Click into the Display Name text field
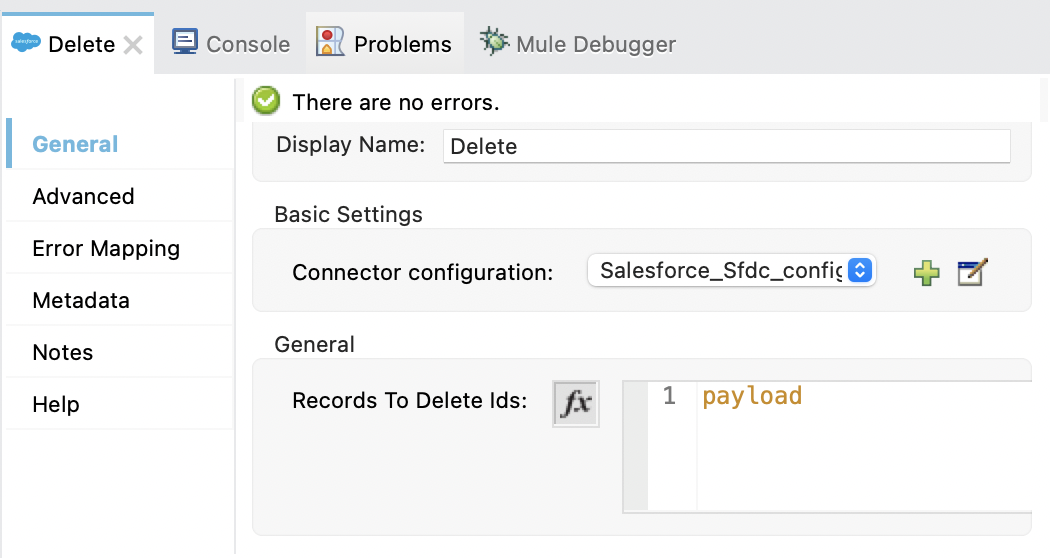Image resolution: width=1050 pixels, height=558 pixels. coord(726,146)
